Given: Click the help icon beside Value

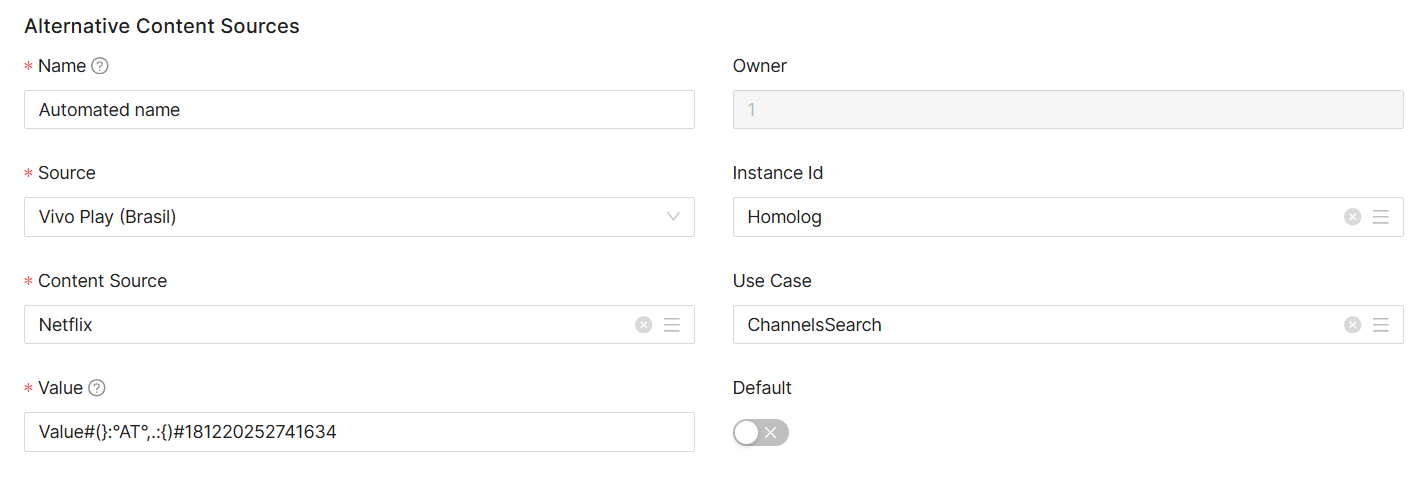Looking at the screenshot, I should click(x=97, y=388).
